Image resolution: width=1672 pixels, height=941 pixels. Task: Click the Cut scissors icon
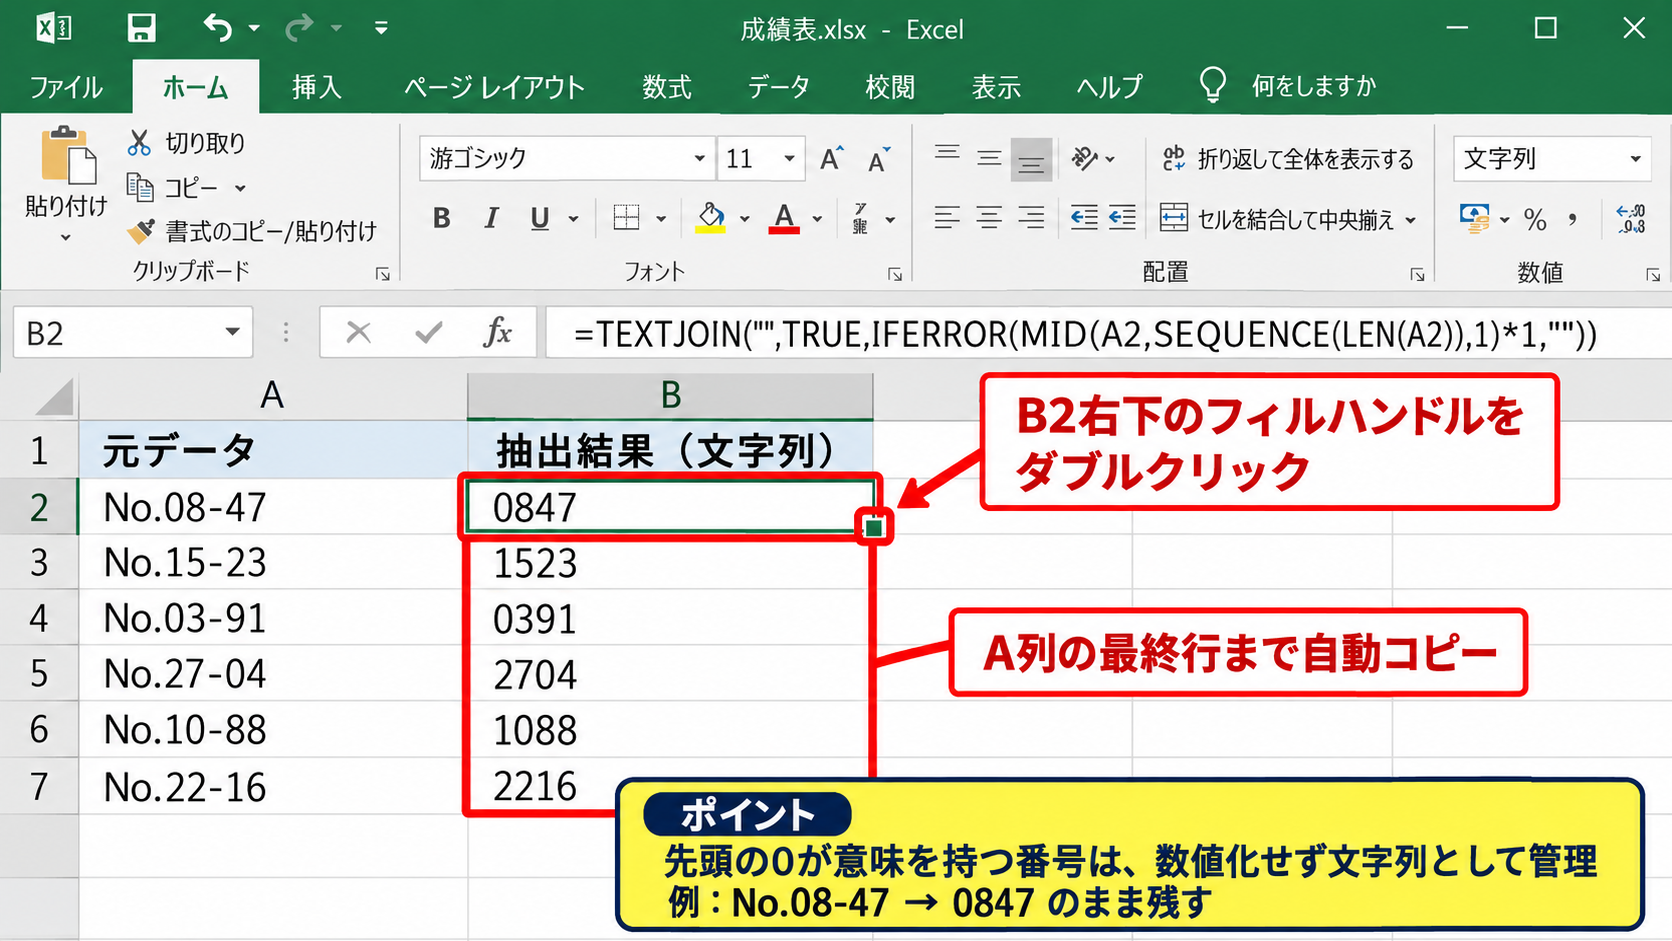tap(139, 143)
